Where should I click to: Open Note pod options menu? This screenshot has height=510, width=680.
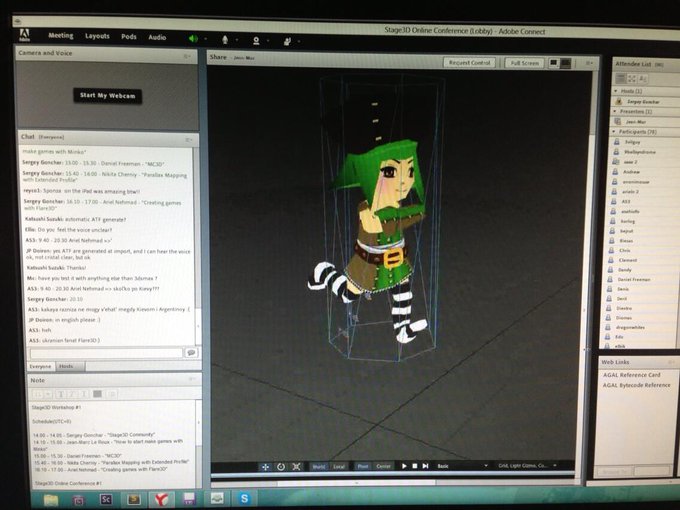[x=191, y=379]
